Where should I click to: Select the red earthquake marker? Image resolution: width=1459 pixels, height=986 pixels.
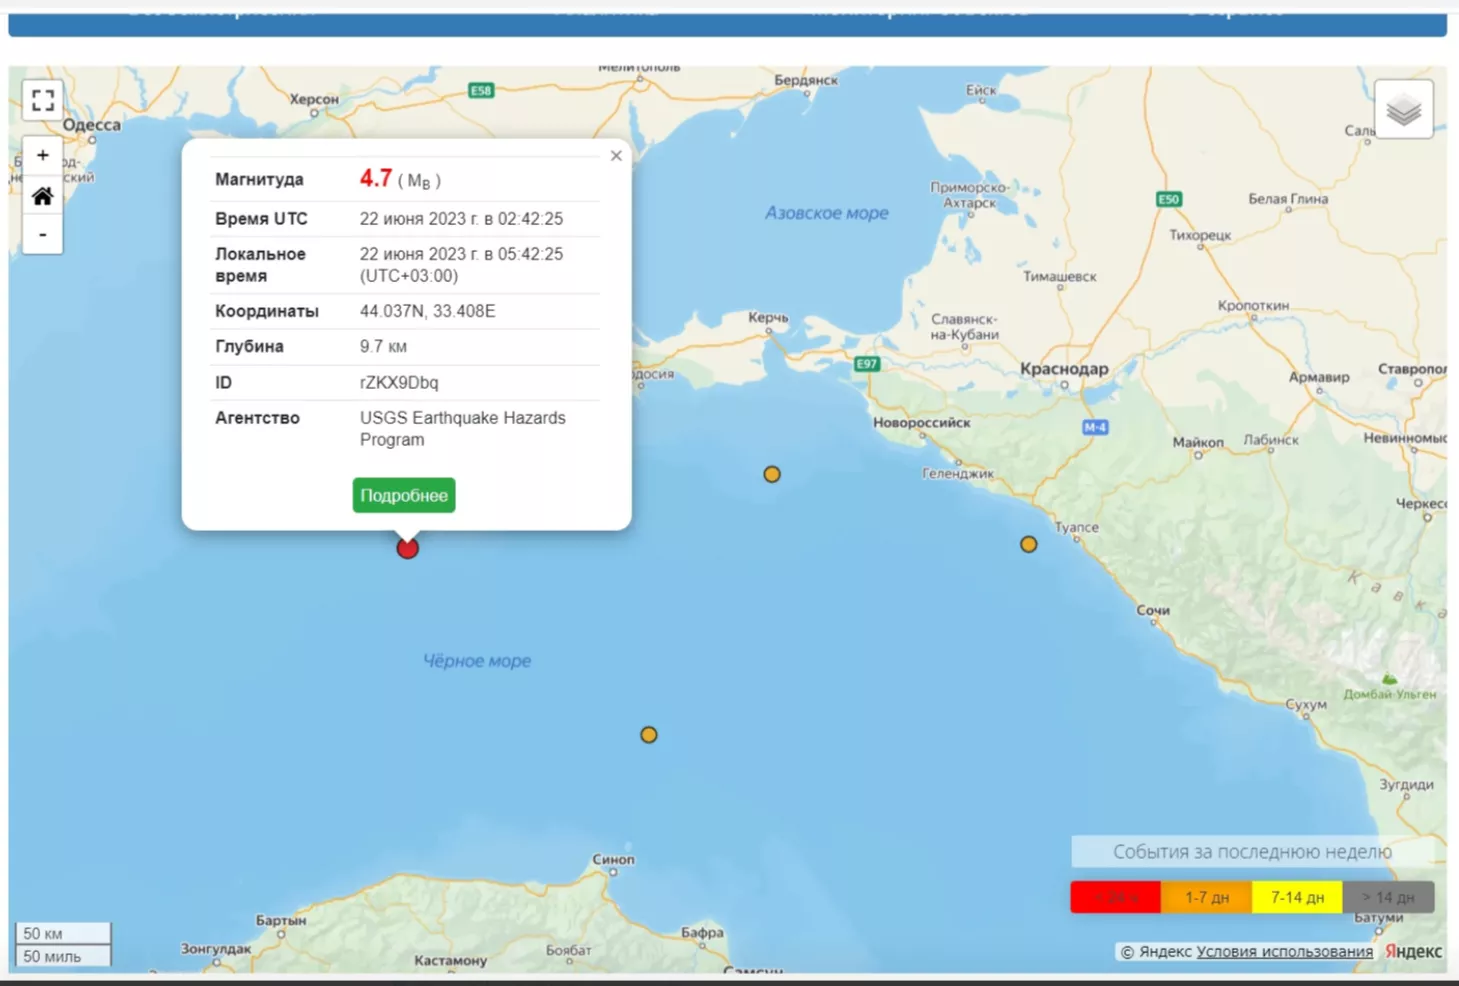[407, 548]
